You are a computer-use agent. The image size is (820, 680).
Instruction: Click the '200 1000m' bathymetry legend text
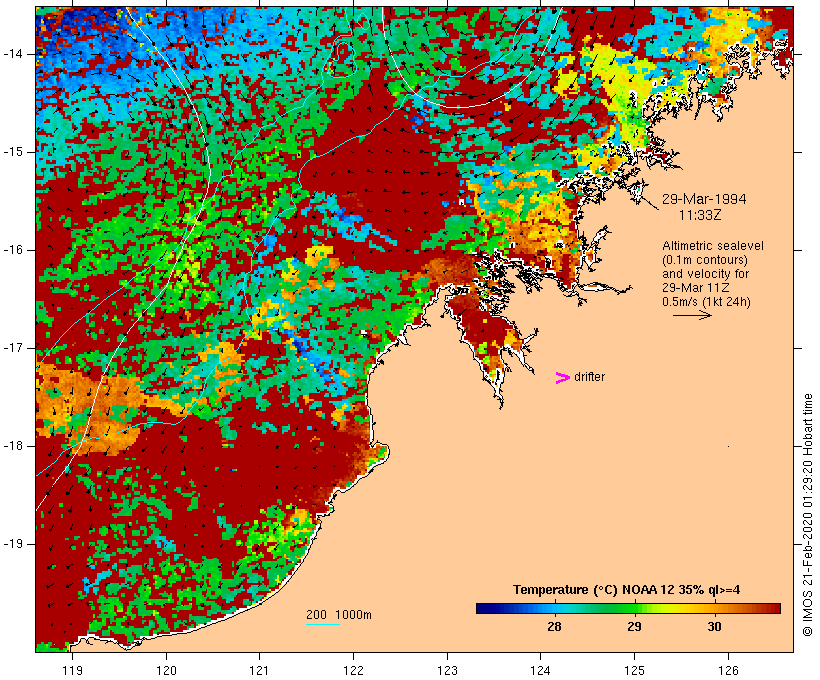[339, 615]
